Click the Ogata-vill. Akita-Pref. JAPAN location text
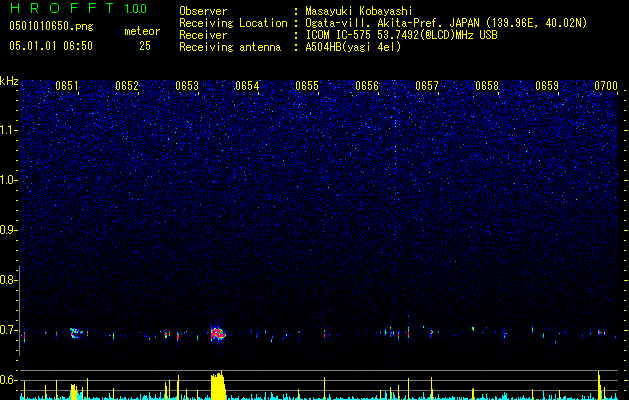The width and height of the screenshot is (629, 400). [x=446, y=23]
